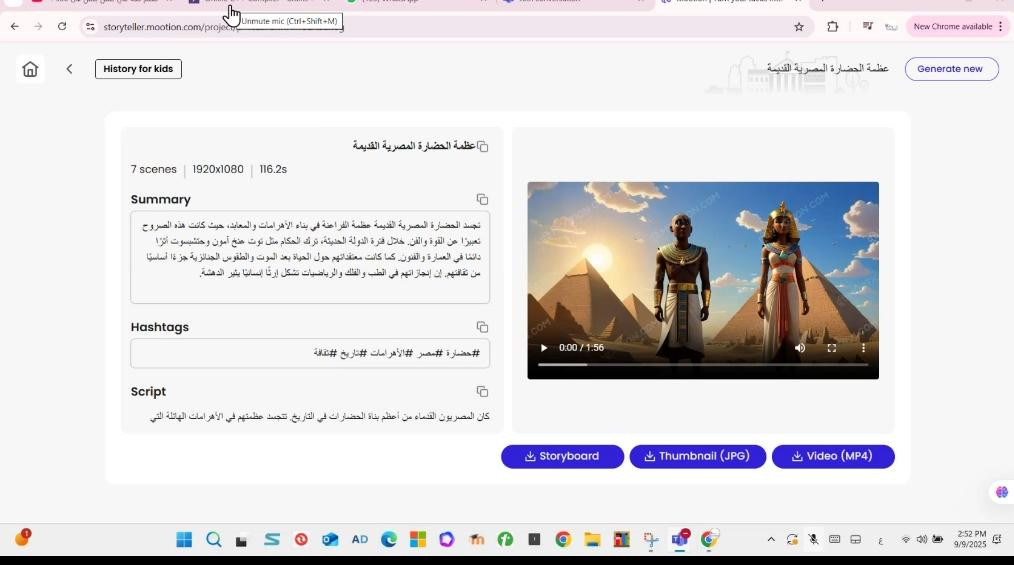Image resolution: width=1014 pixels, height=565 pixels.
Task: Download the Storyboard
Action: [562, 456]
